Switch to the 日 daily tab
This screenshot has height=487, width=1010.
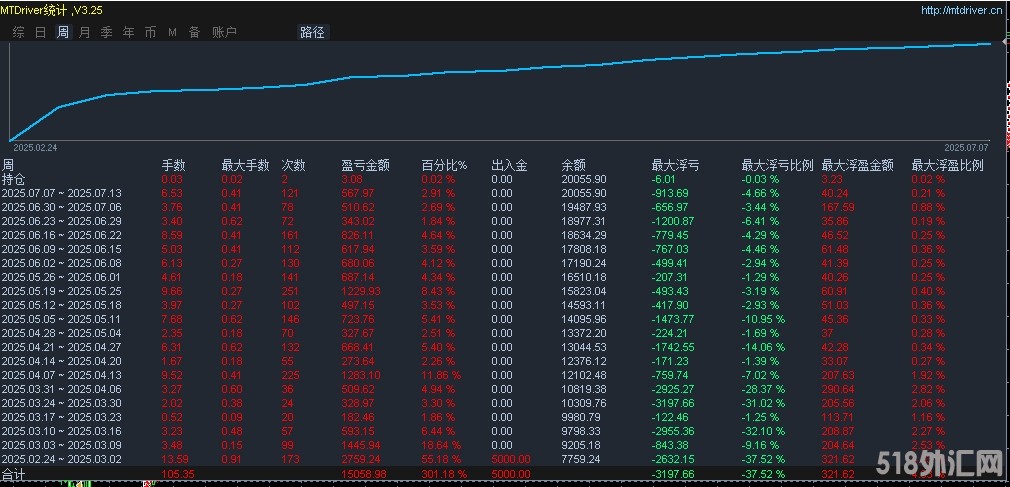point(41,32)
